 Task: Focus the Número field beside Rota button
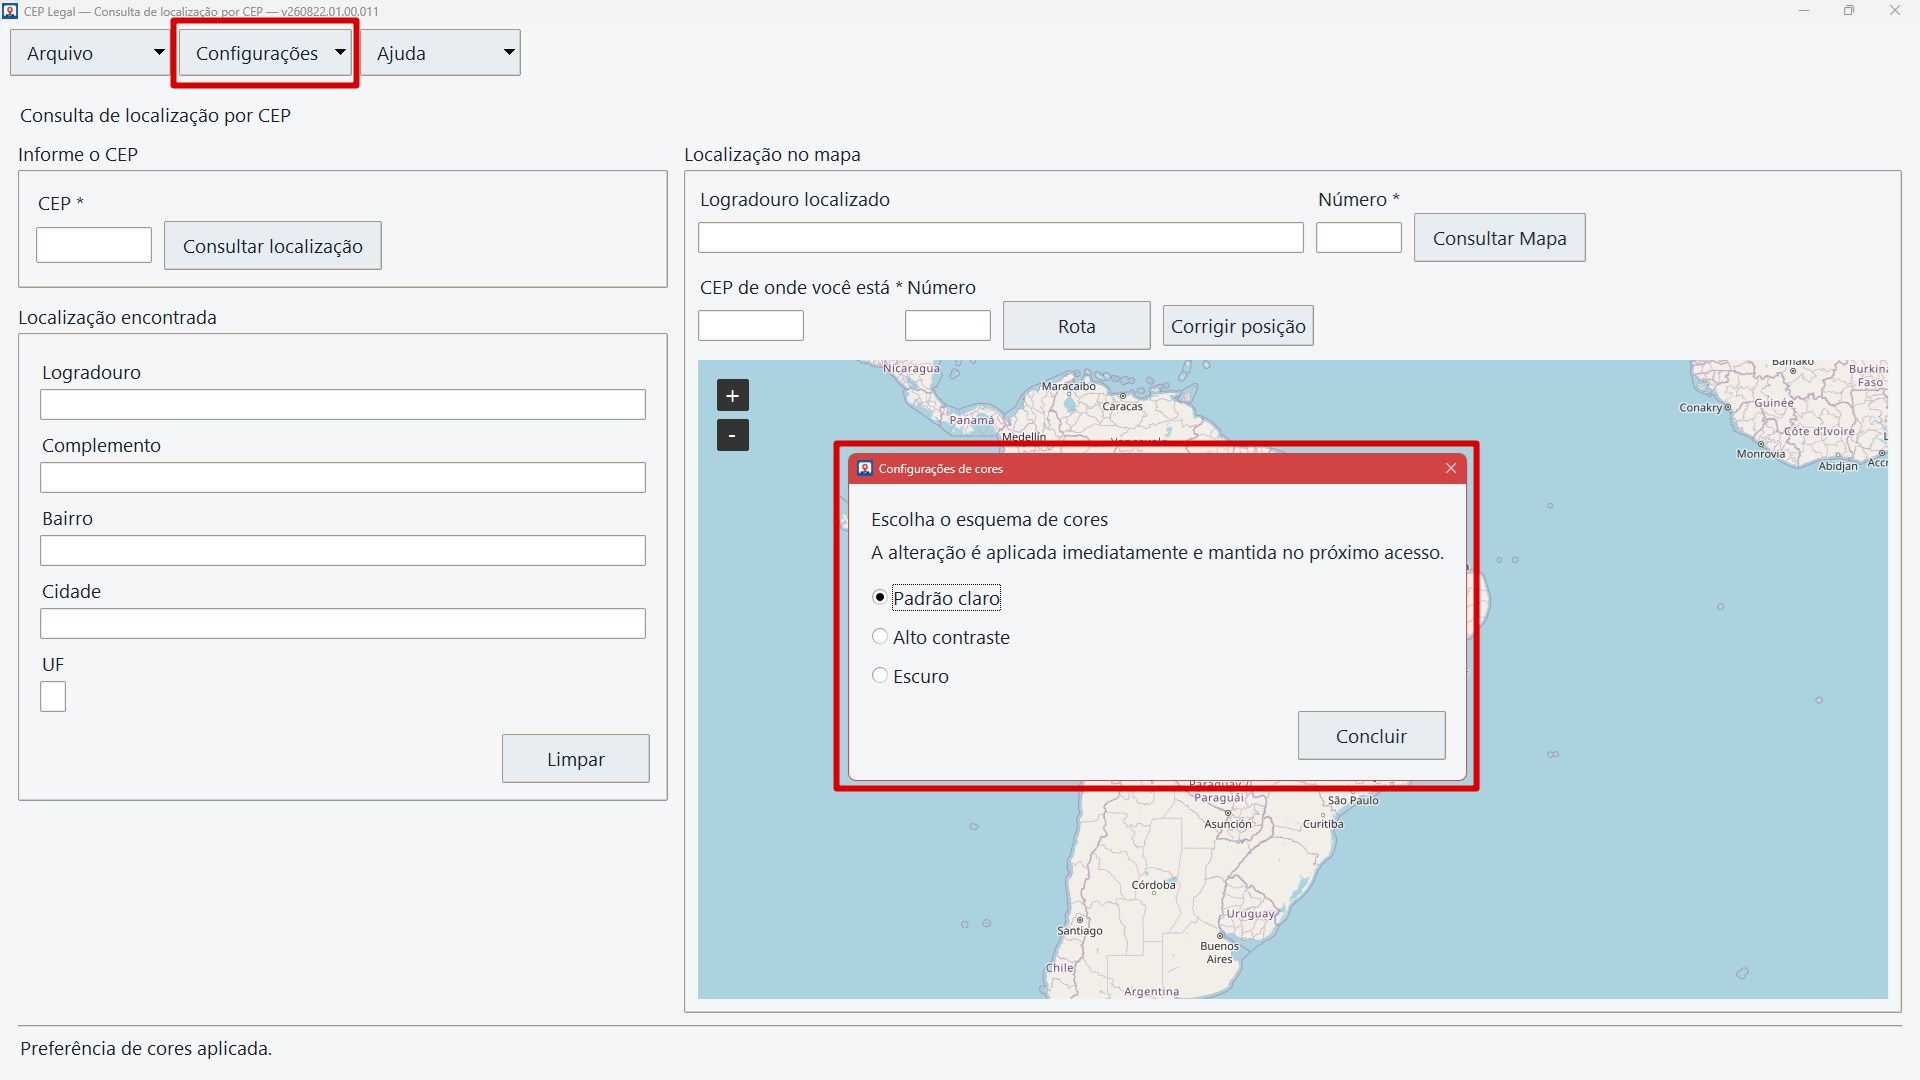click(x=948, y=326)
